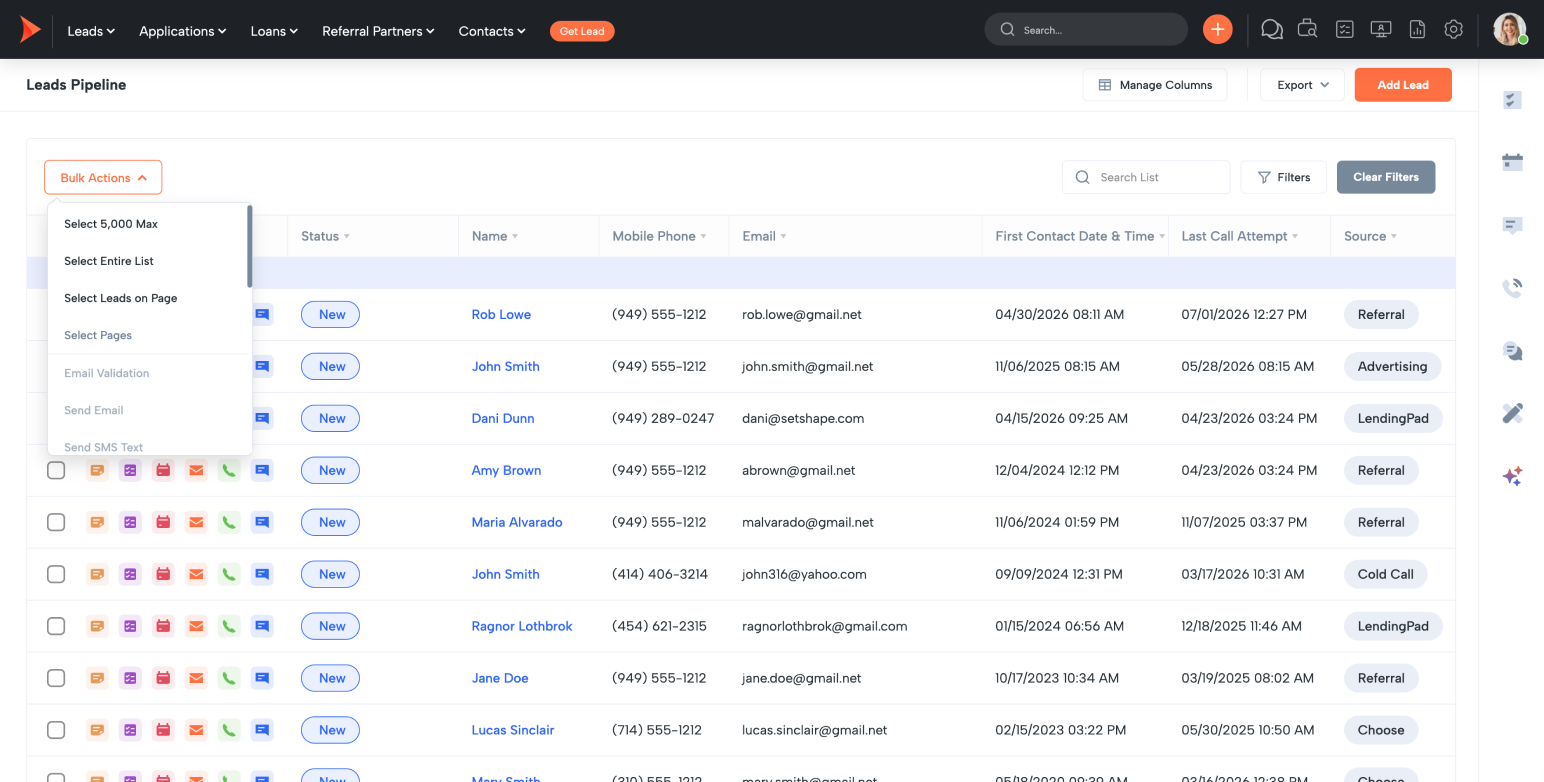Open the Export dropdown

pyautogui.click(x=1302, y=85)
